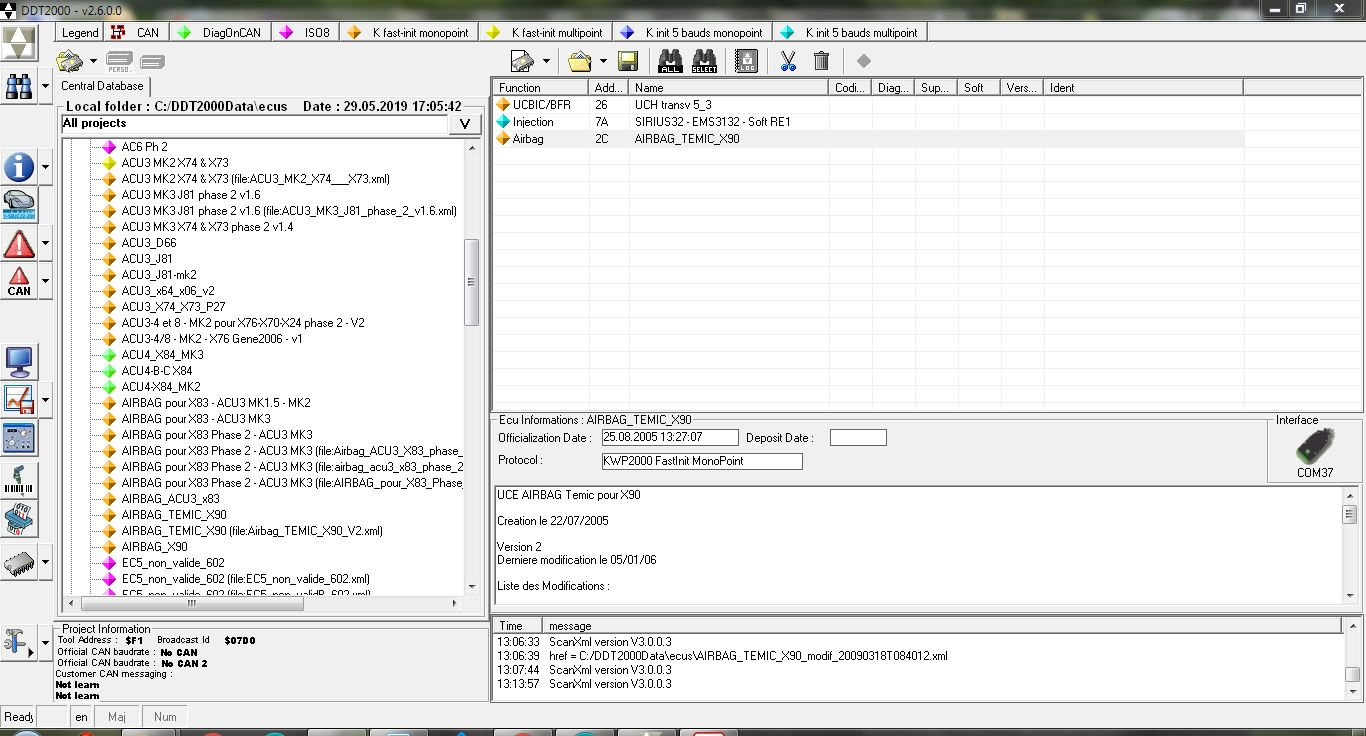The image size is (1366, 736).
Task: Click the Deposit Date input field
Action: pyautogui.click(x=858, y=438)
